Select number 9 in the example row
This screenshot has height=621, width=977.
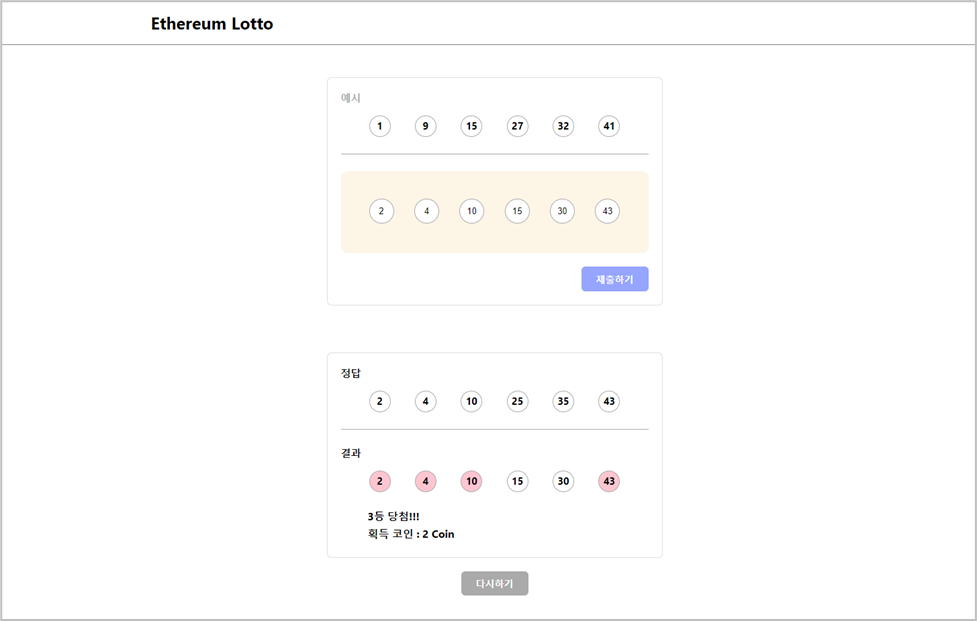point(426,126)
